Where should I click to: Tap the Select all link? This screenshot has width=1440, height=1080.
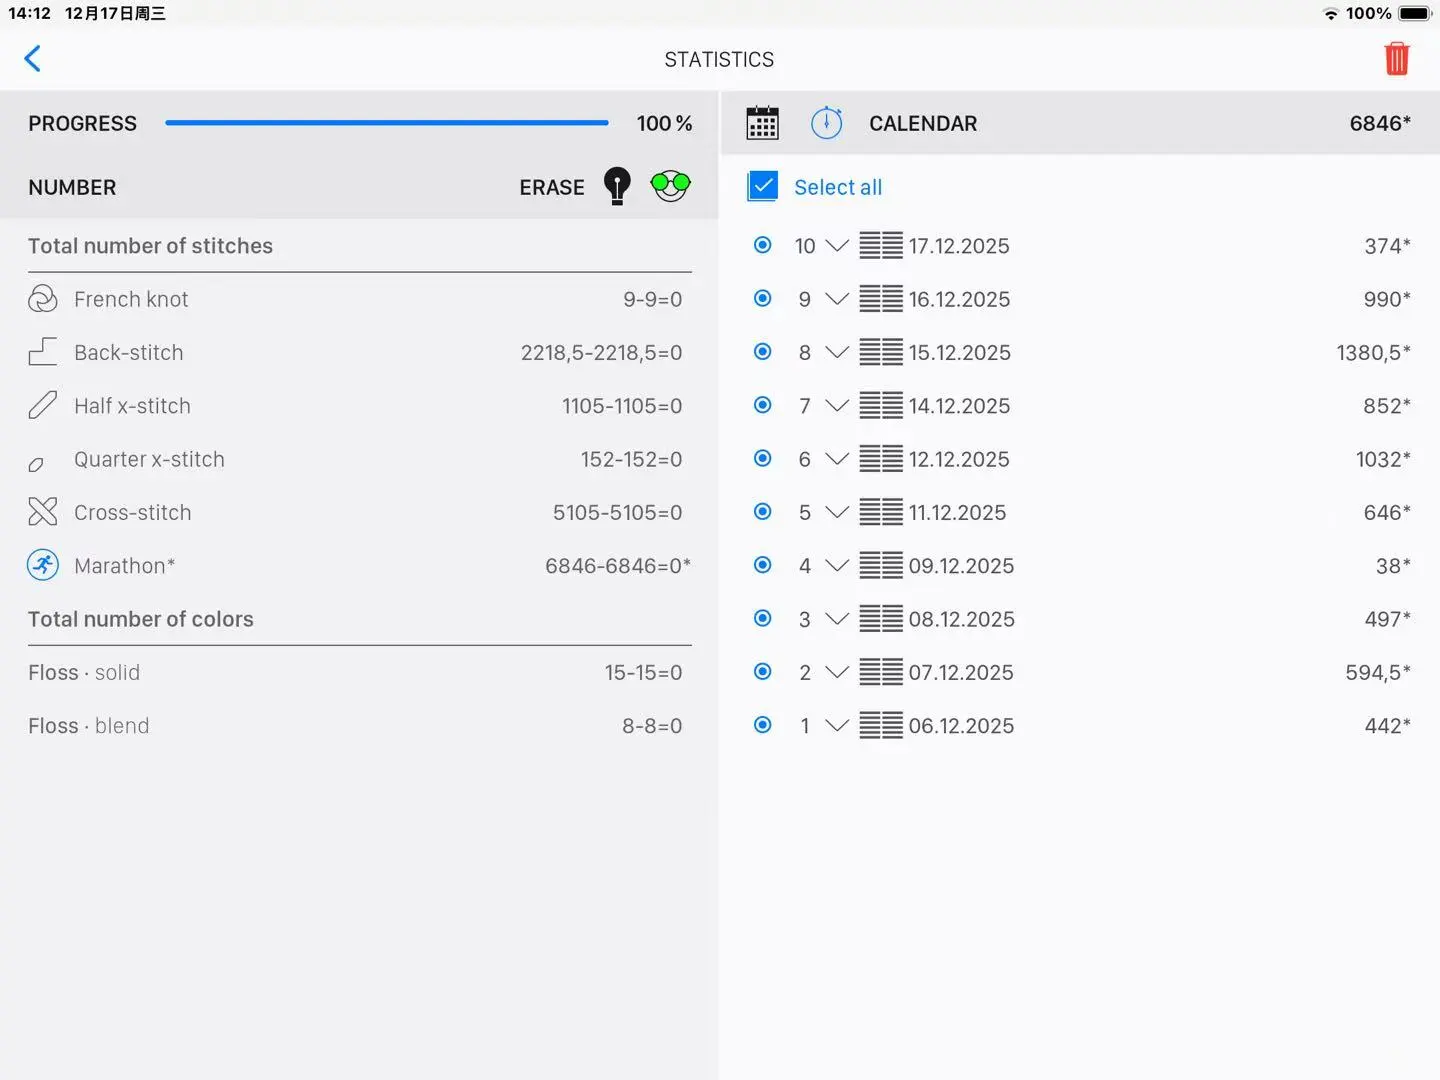pos(838,187)
